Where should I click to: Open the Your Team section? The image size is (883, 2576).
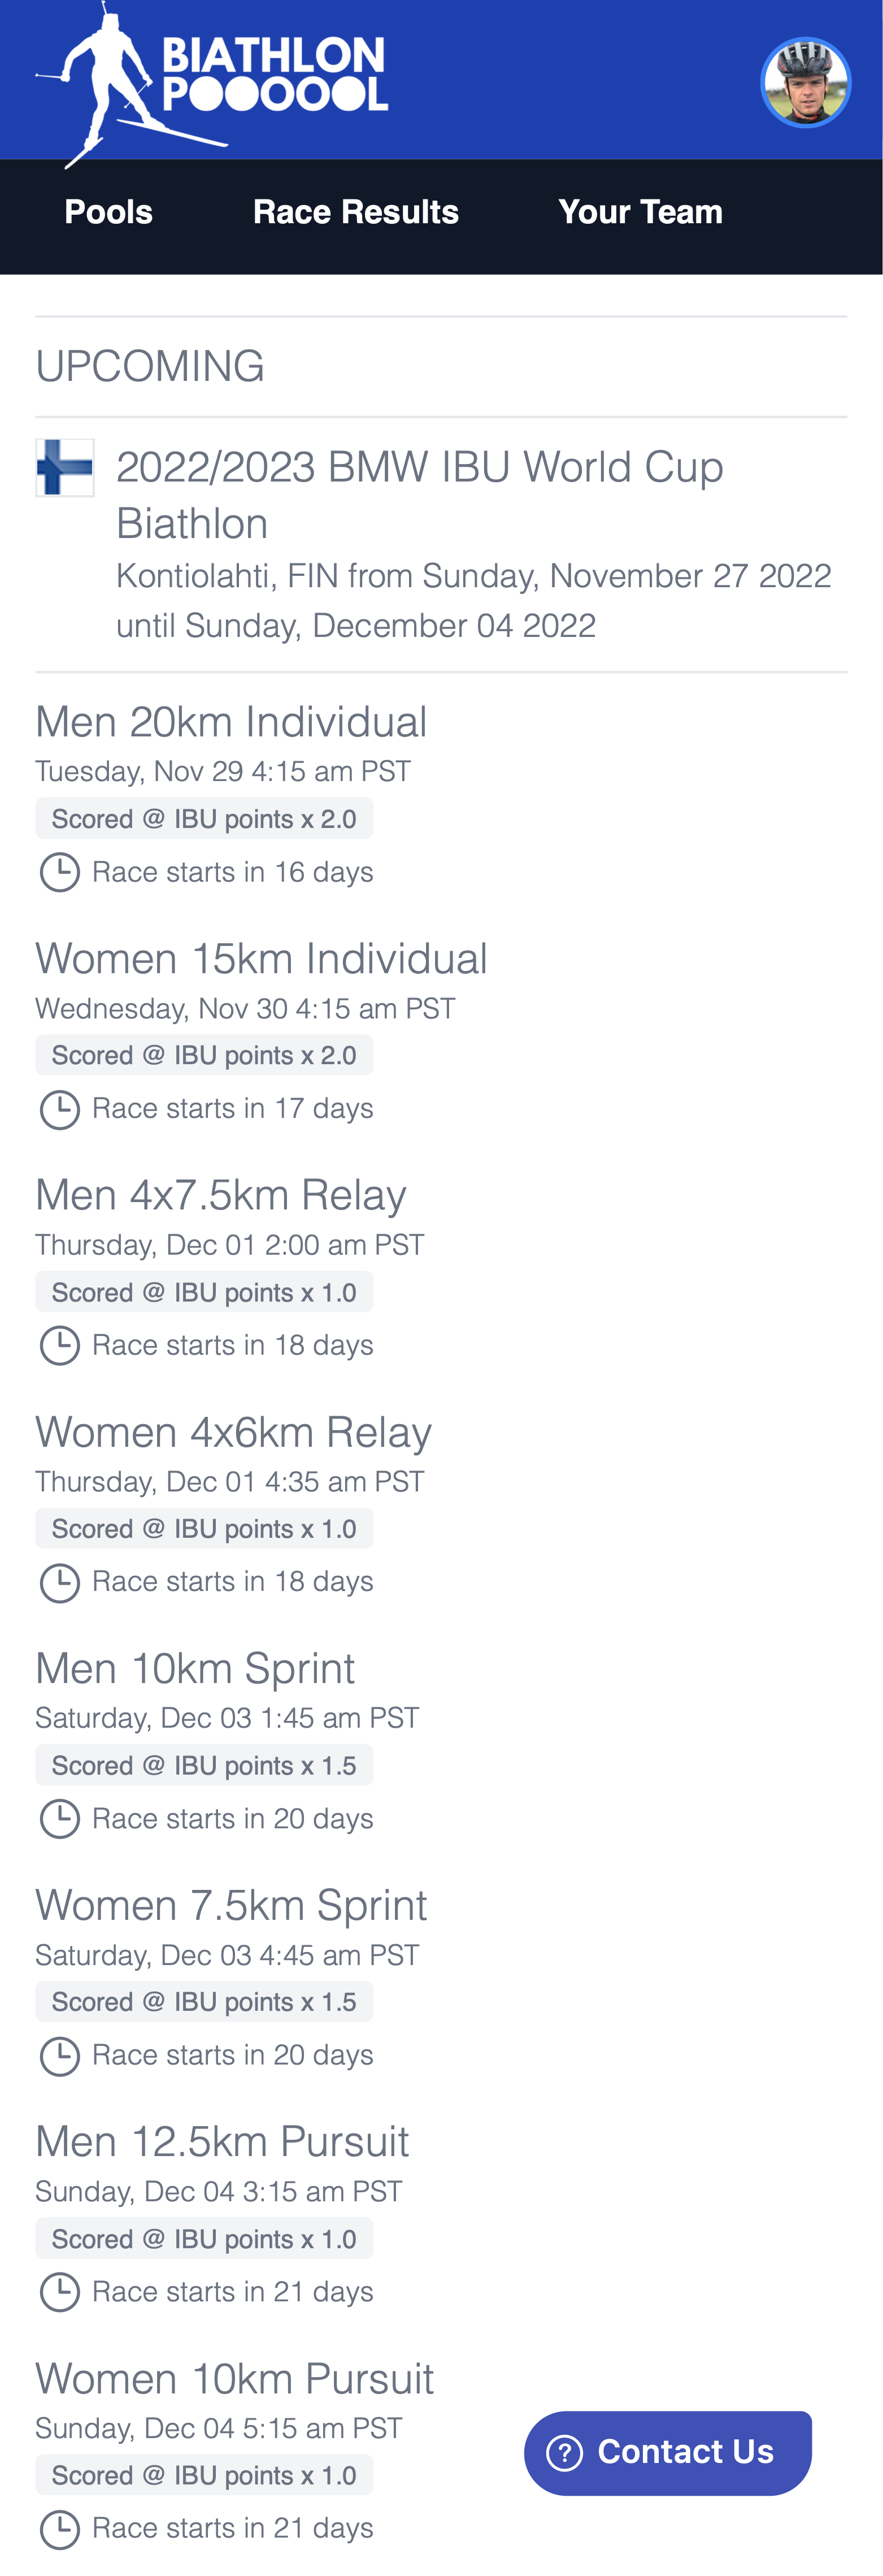pyautogui.click(x=640, y=212)
